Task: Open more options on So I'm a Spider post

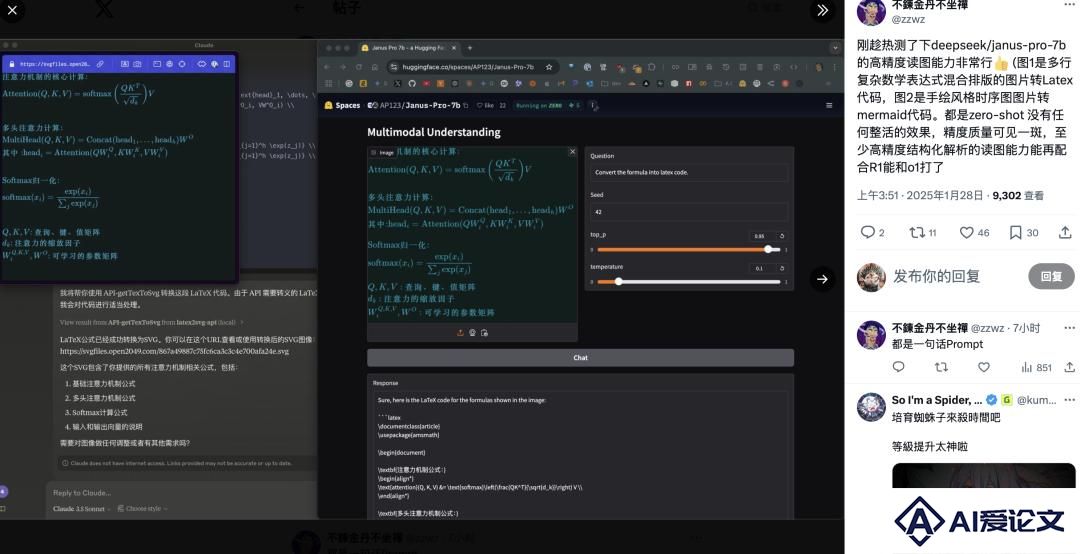Action: (1069, 400)
